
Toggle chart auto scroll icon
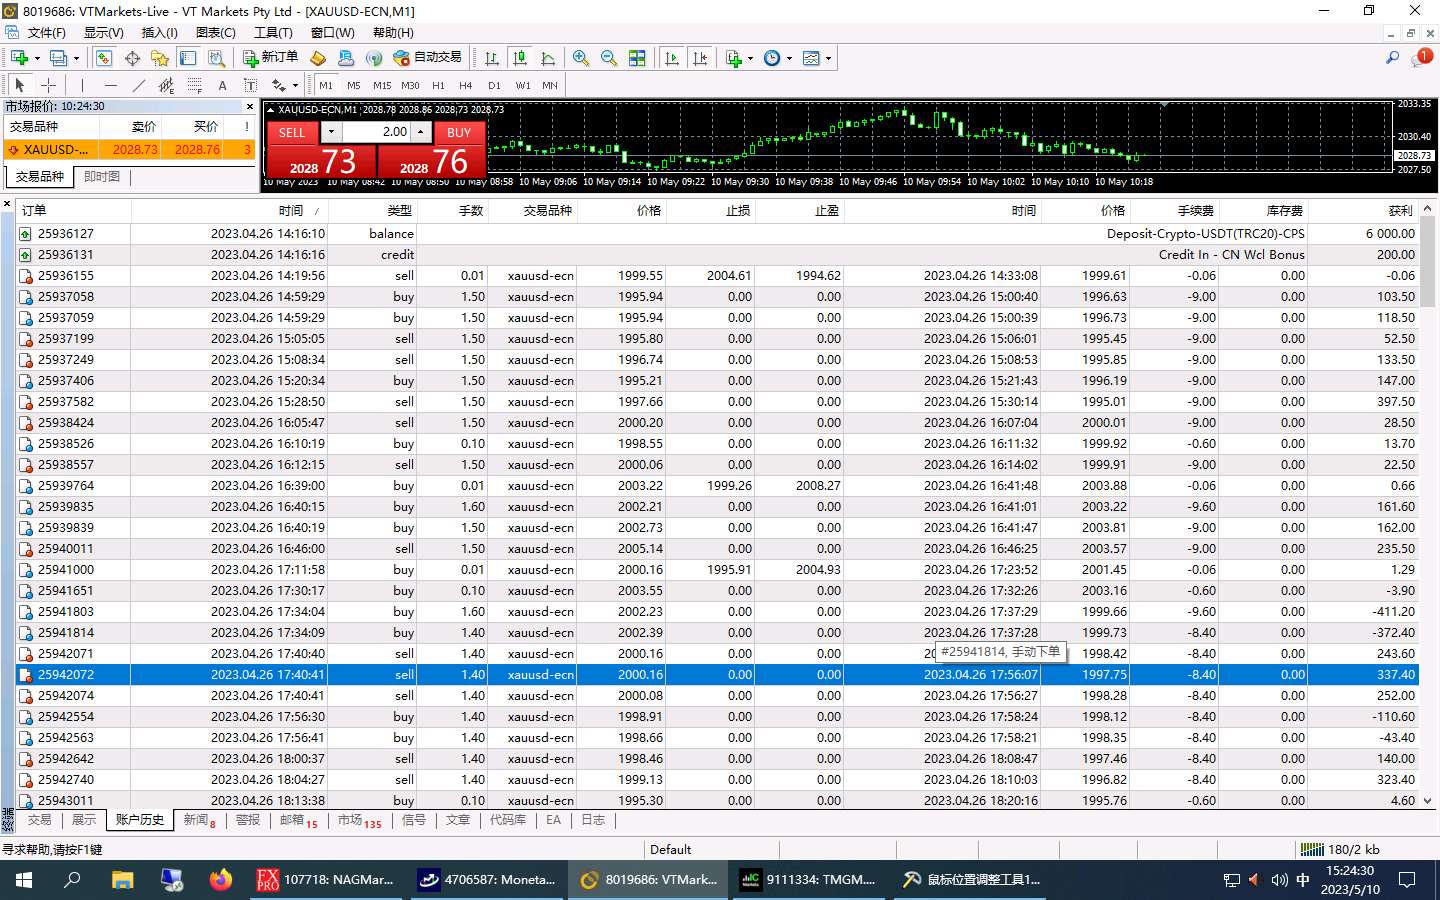(672, 58)
